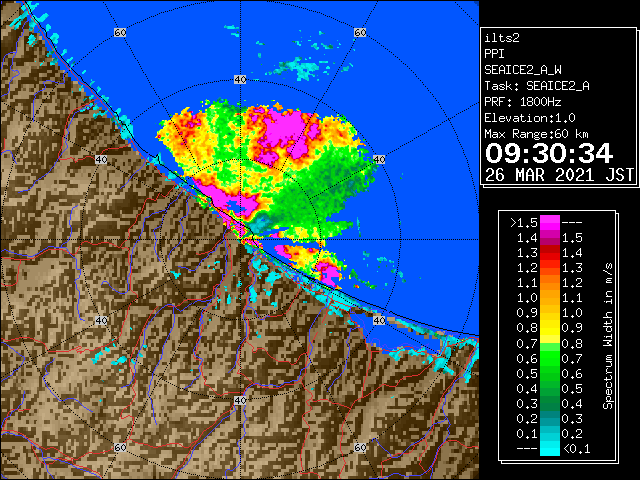Select the 'Elevation:1.0' line
The width and height of the screenshot is (640, 480).
(530, 118)
